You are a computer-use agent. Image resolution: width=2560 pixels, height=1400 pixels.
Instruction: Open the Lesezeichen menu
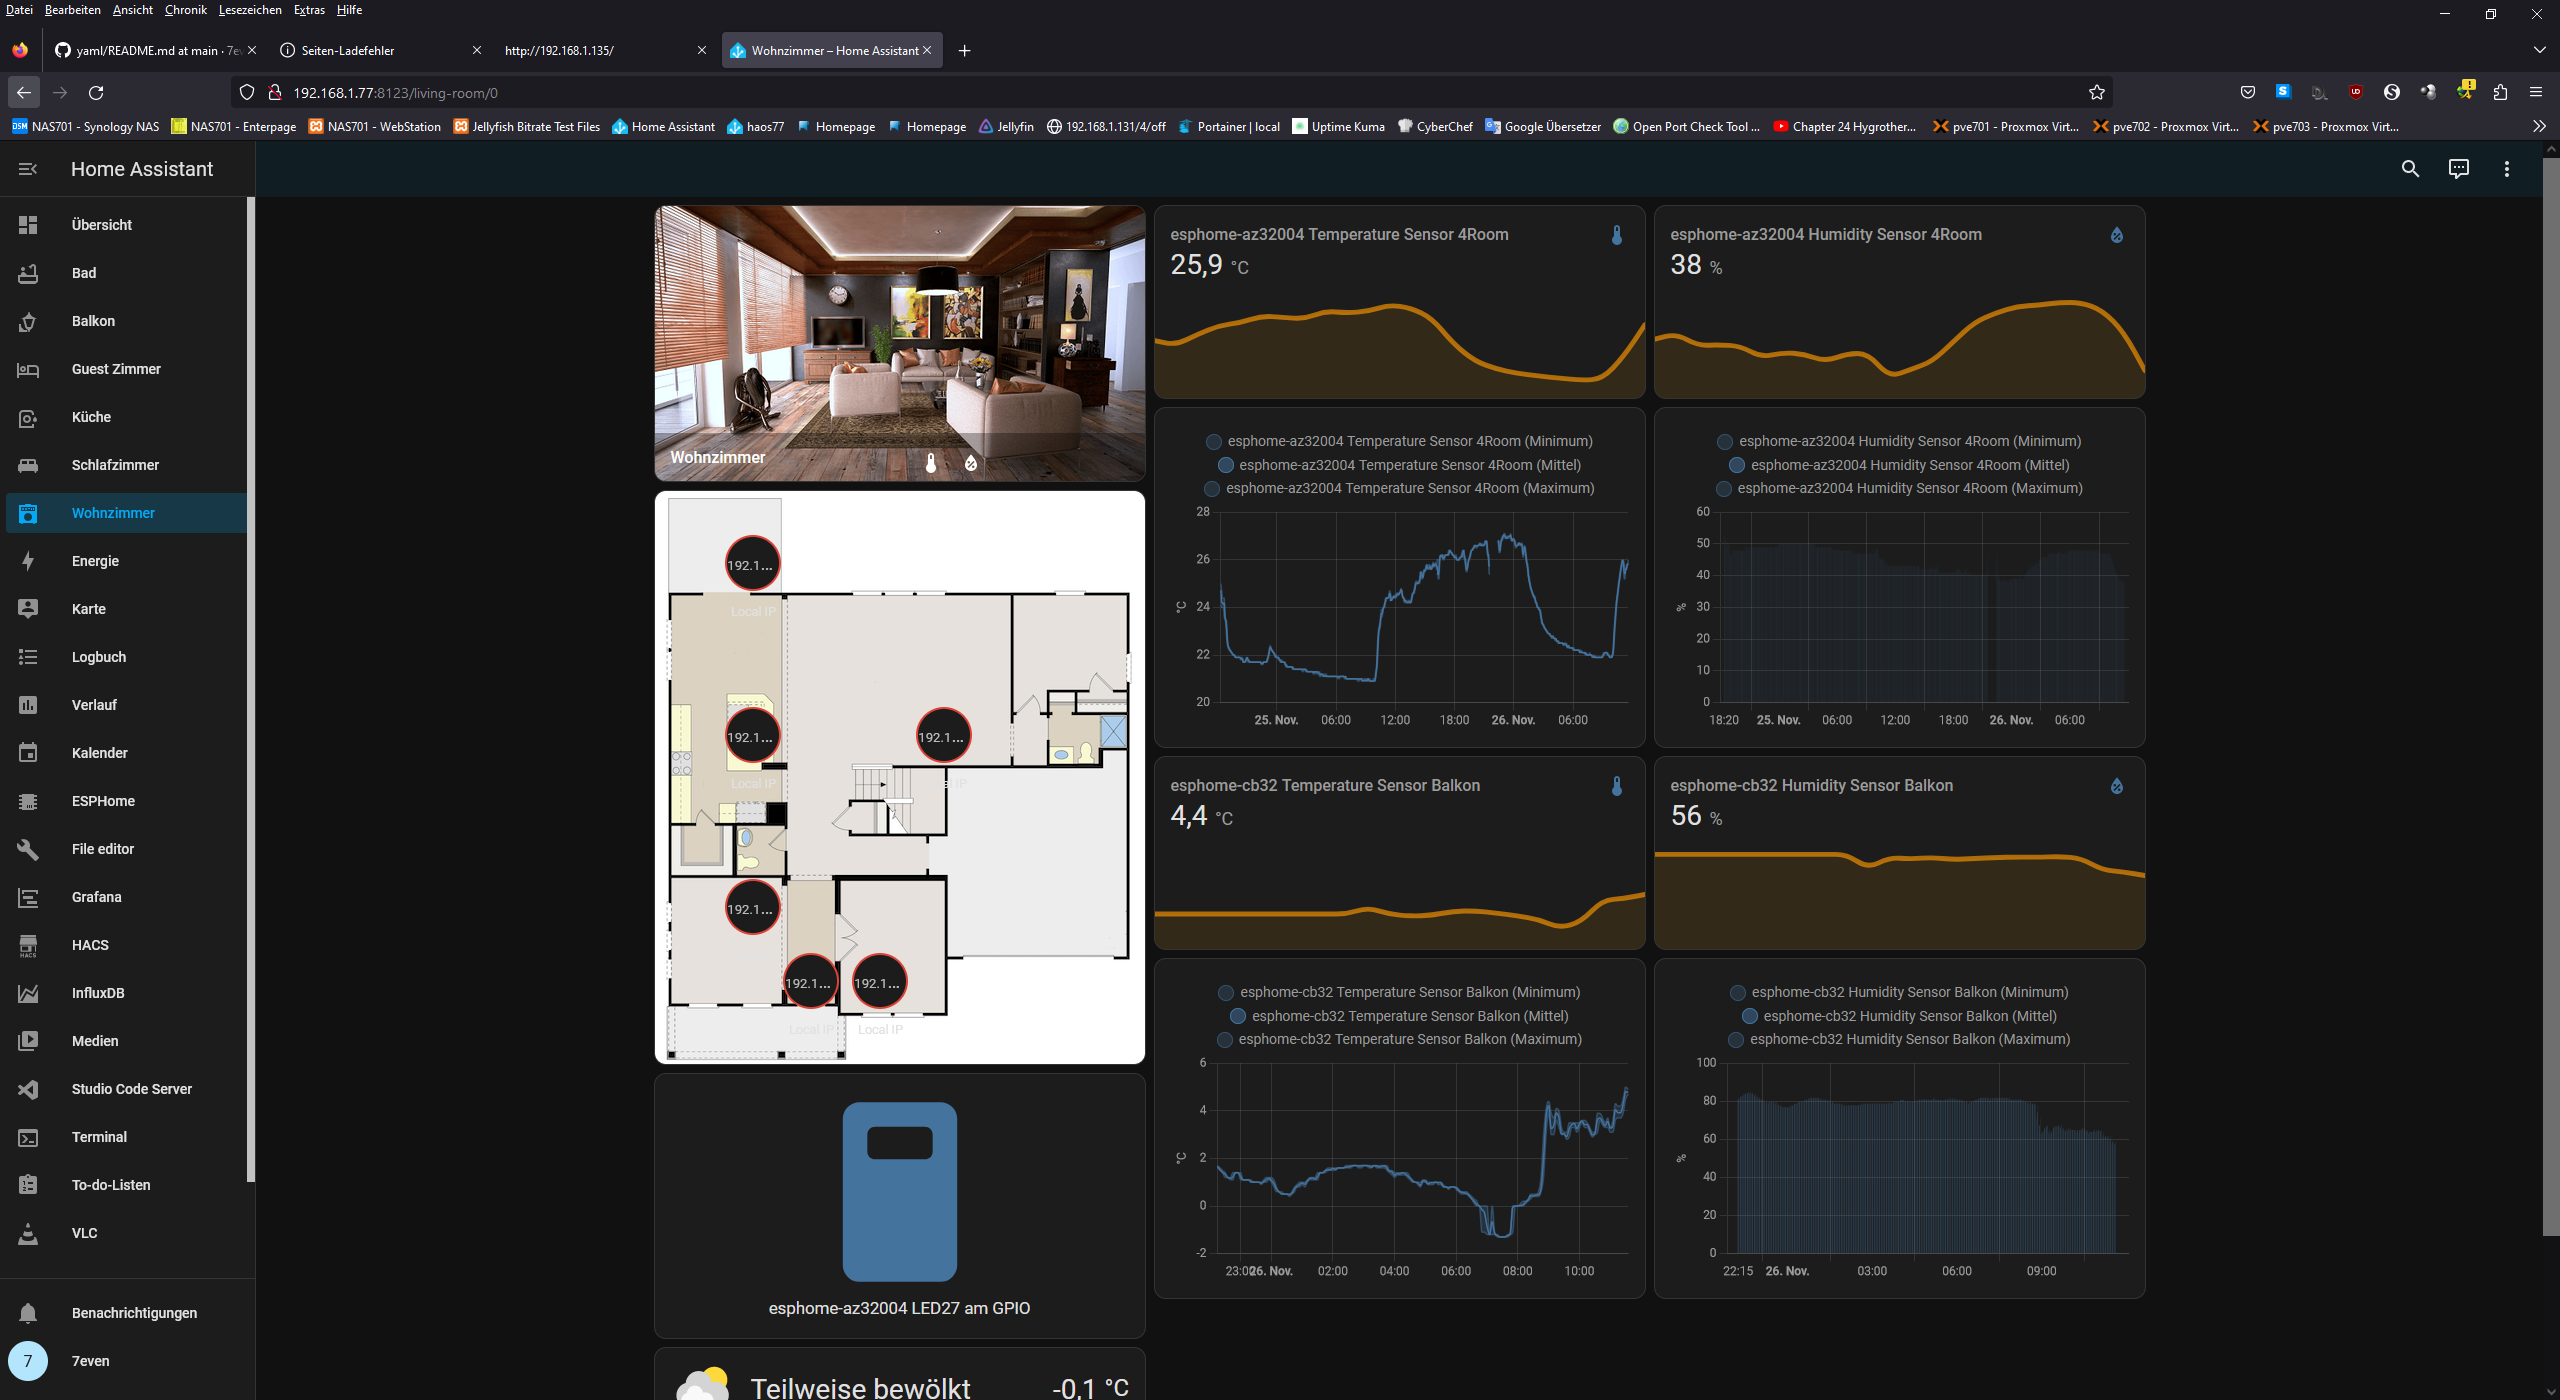pos(250,10)
